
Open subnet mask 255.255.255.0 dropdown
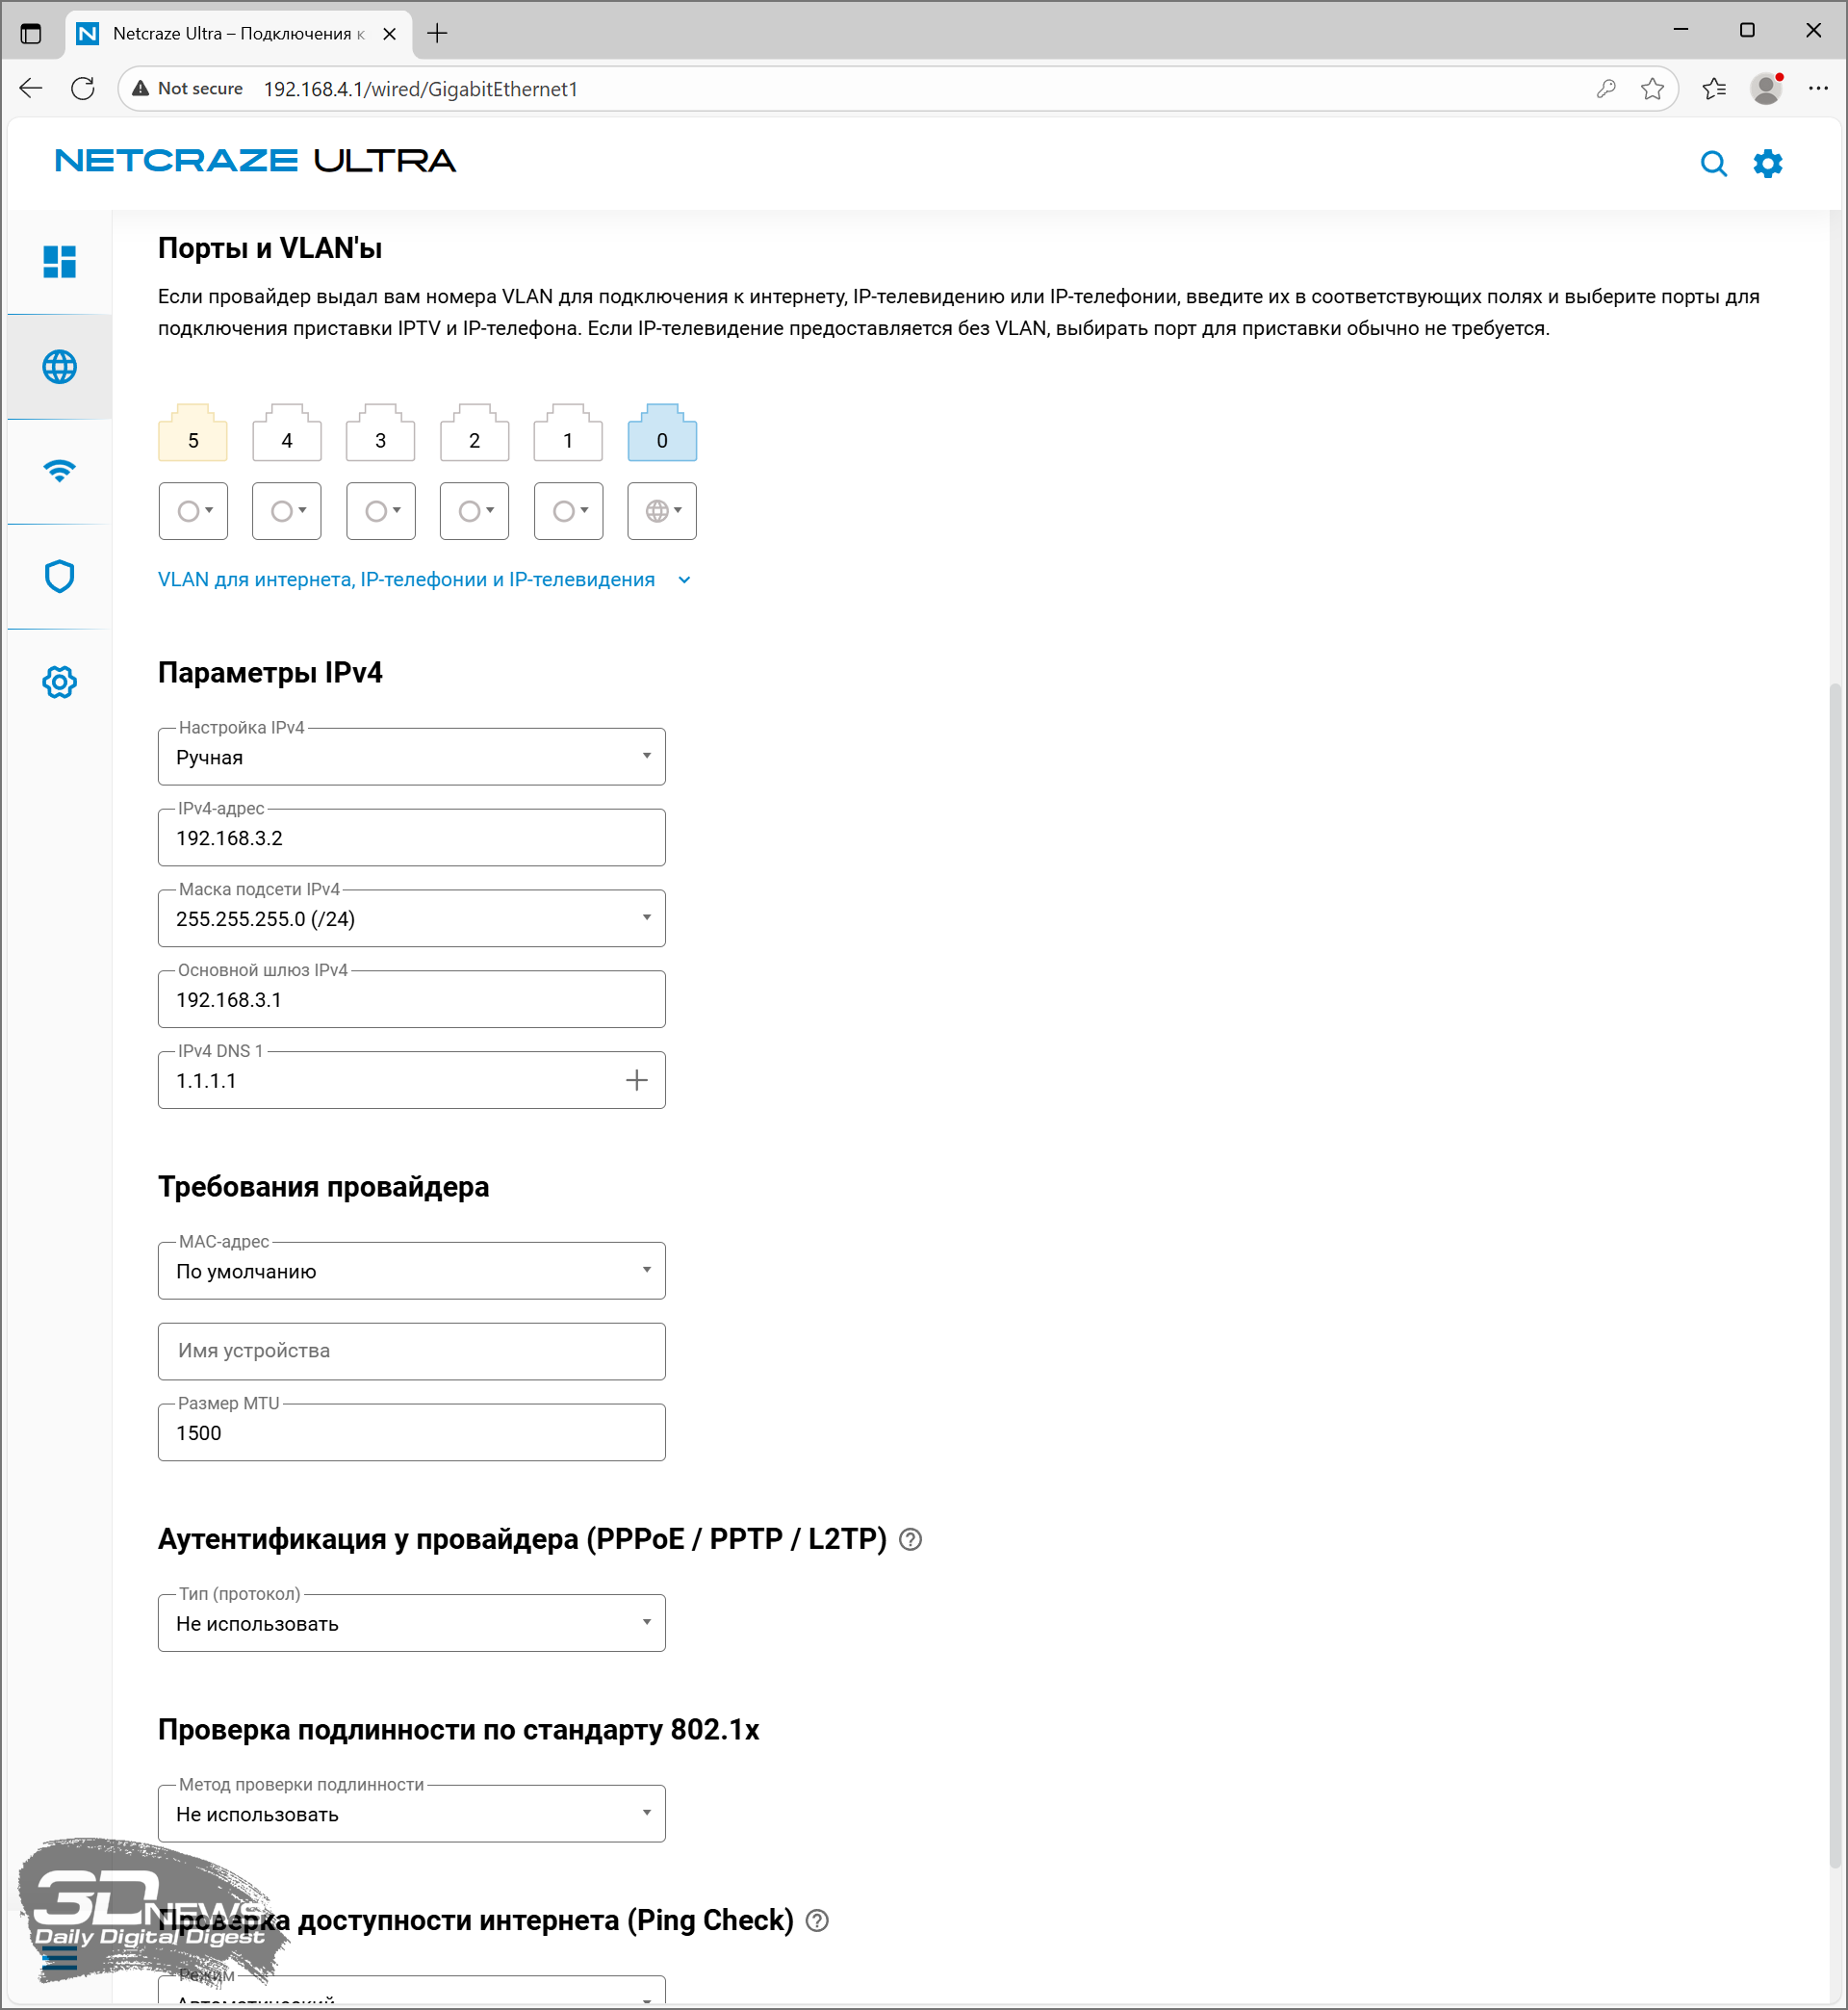point(411,918)
